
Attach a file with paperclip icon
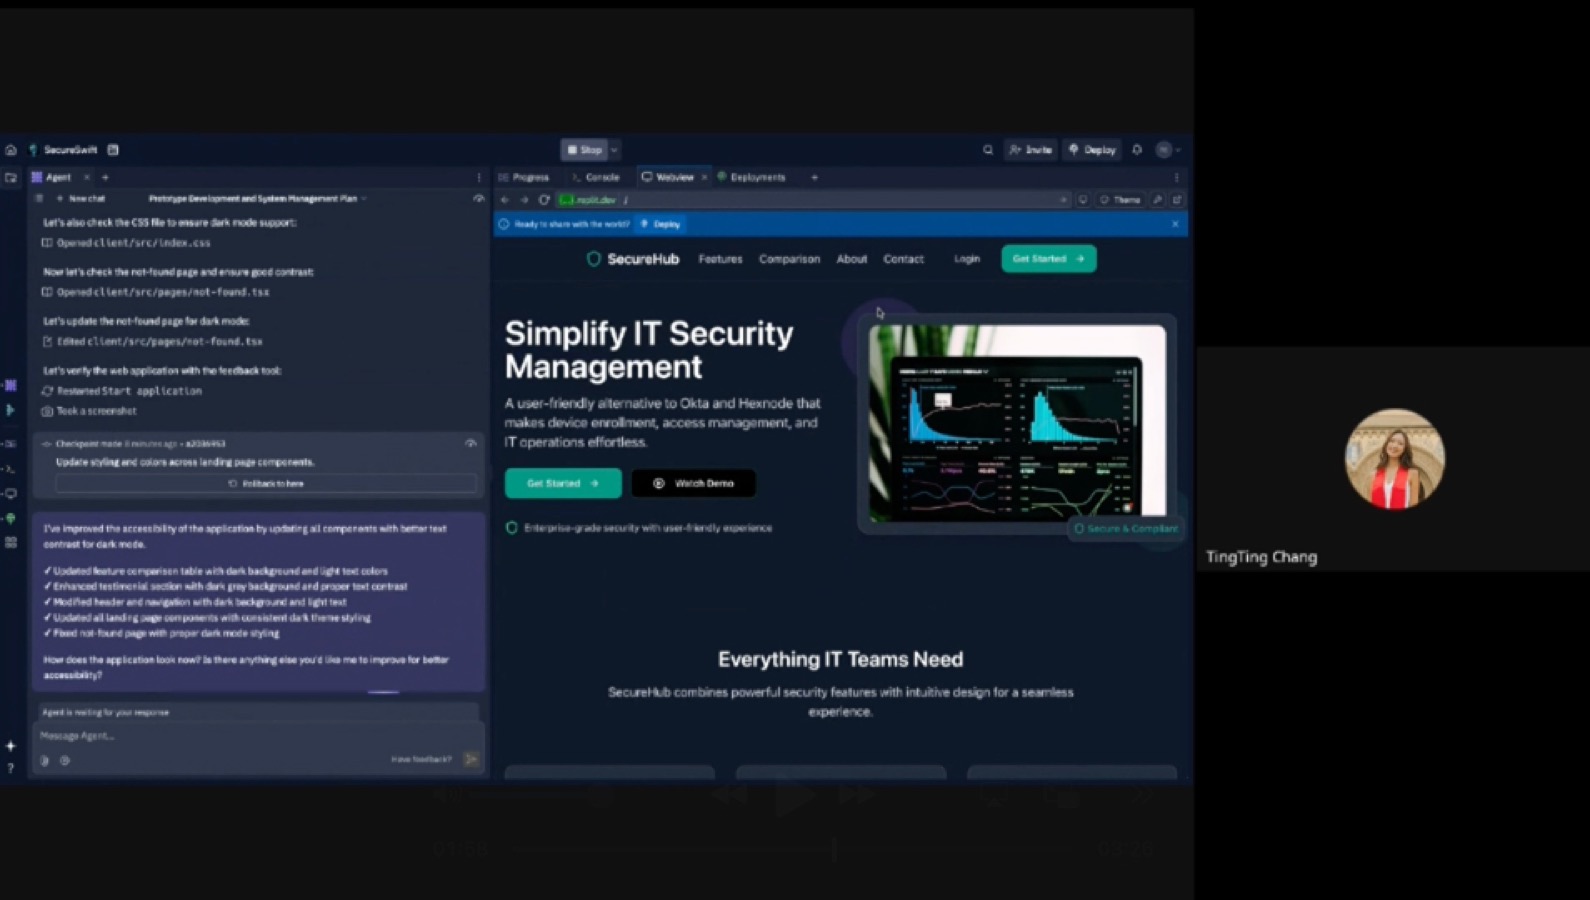(45, 761)
